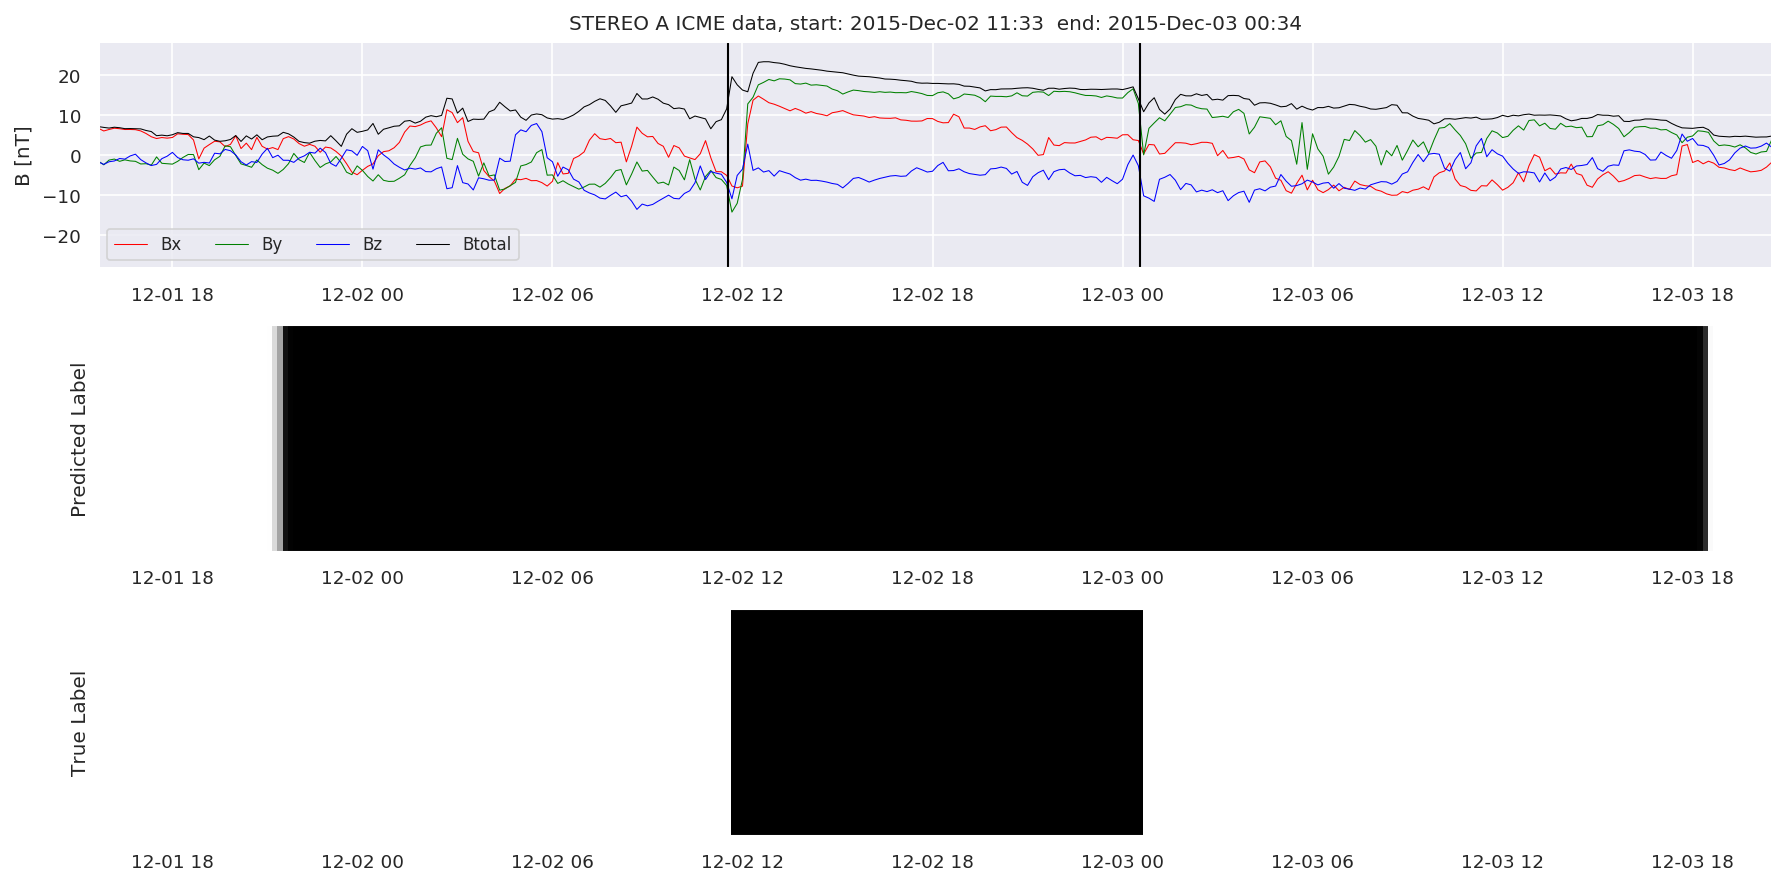
Task: Click the 0 tick on the B axis
Action: [75, 156]
